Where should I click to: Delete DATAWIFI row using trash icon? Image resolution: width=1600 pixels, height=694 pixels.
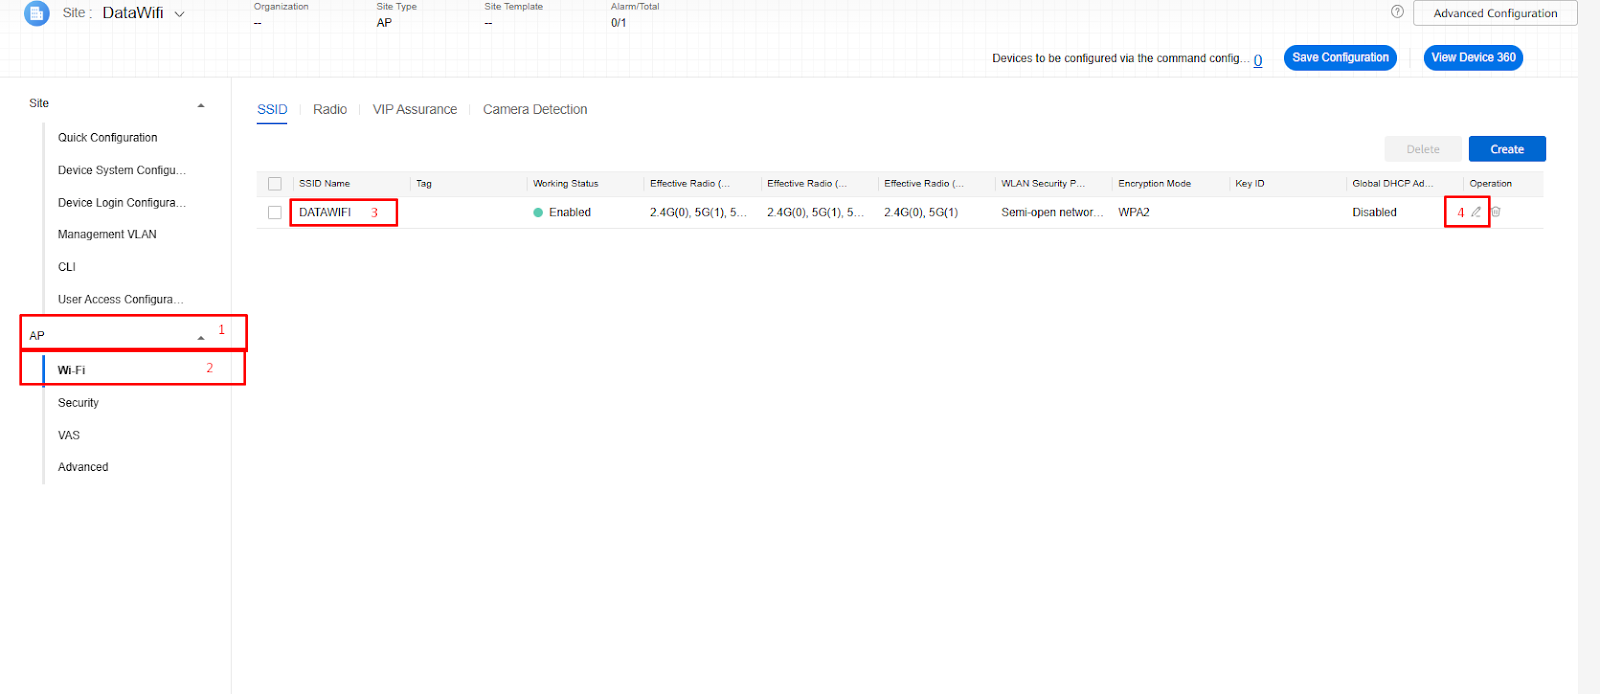(x=1496, y=212)
